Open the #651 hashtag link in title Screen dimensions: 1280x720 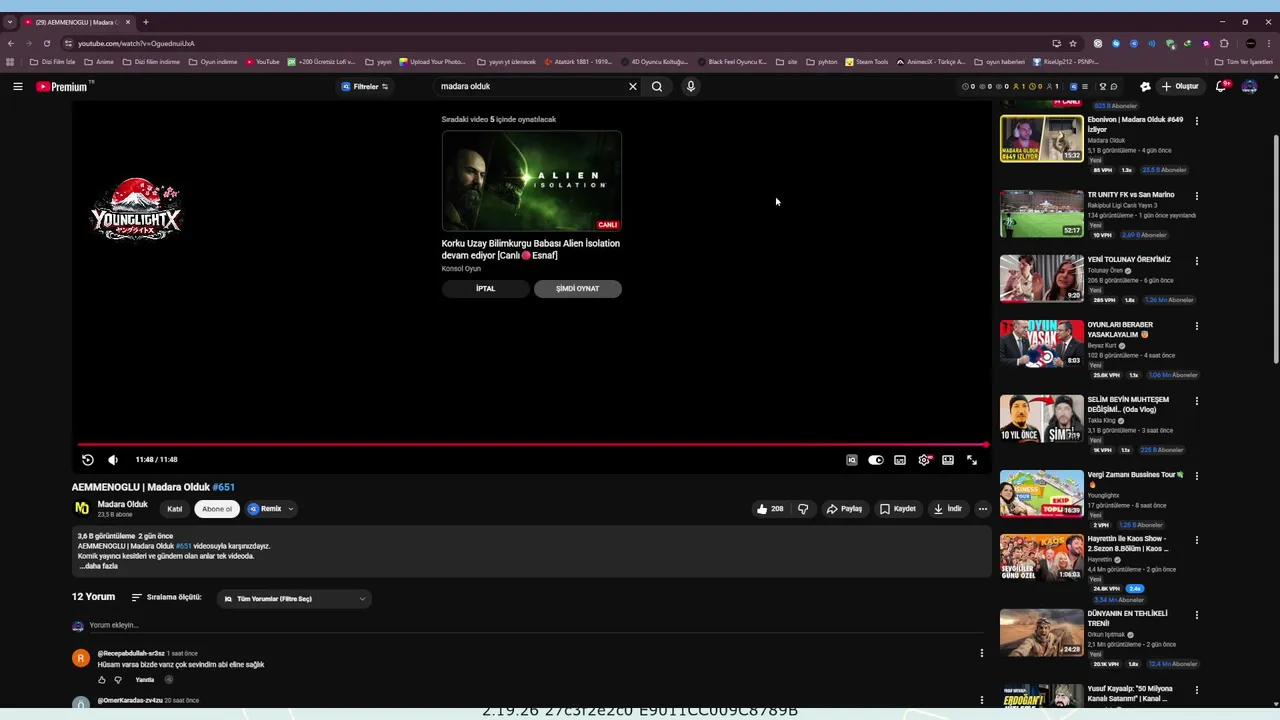tap(223, 487)
